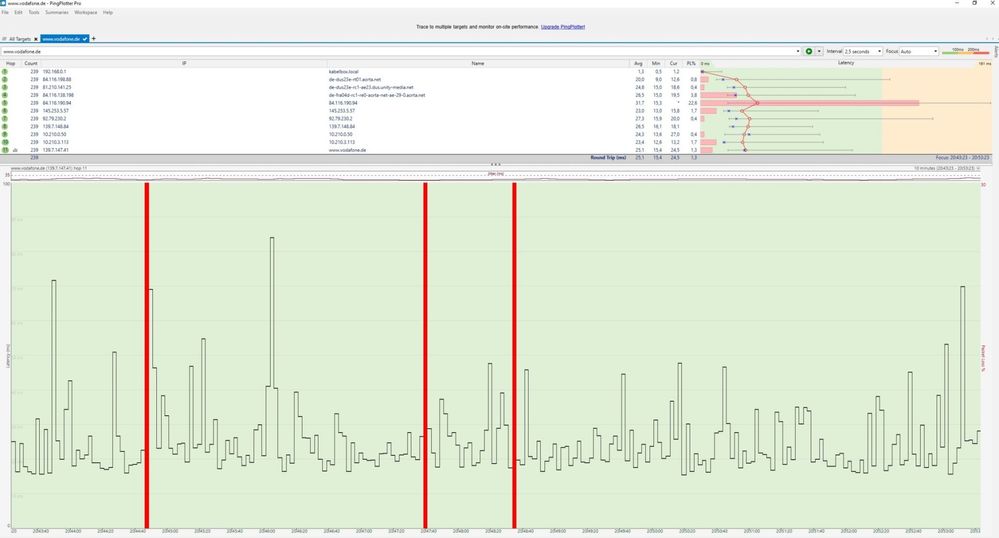Click the green start/pause trace button
Image resolution: width=999 pixels, height=538 pixels.
point(809,51)
